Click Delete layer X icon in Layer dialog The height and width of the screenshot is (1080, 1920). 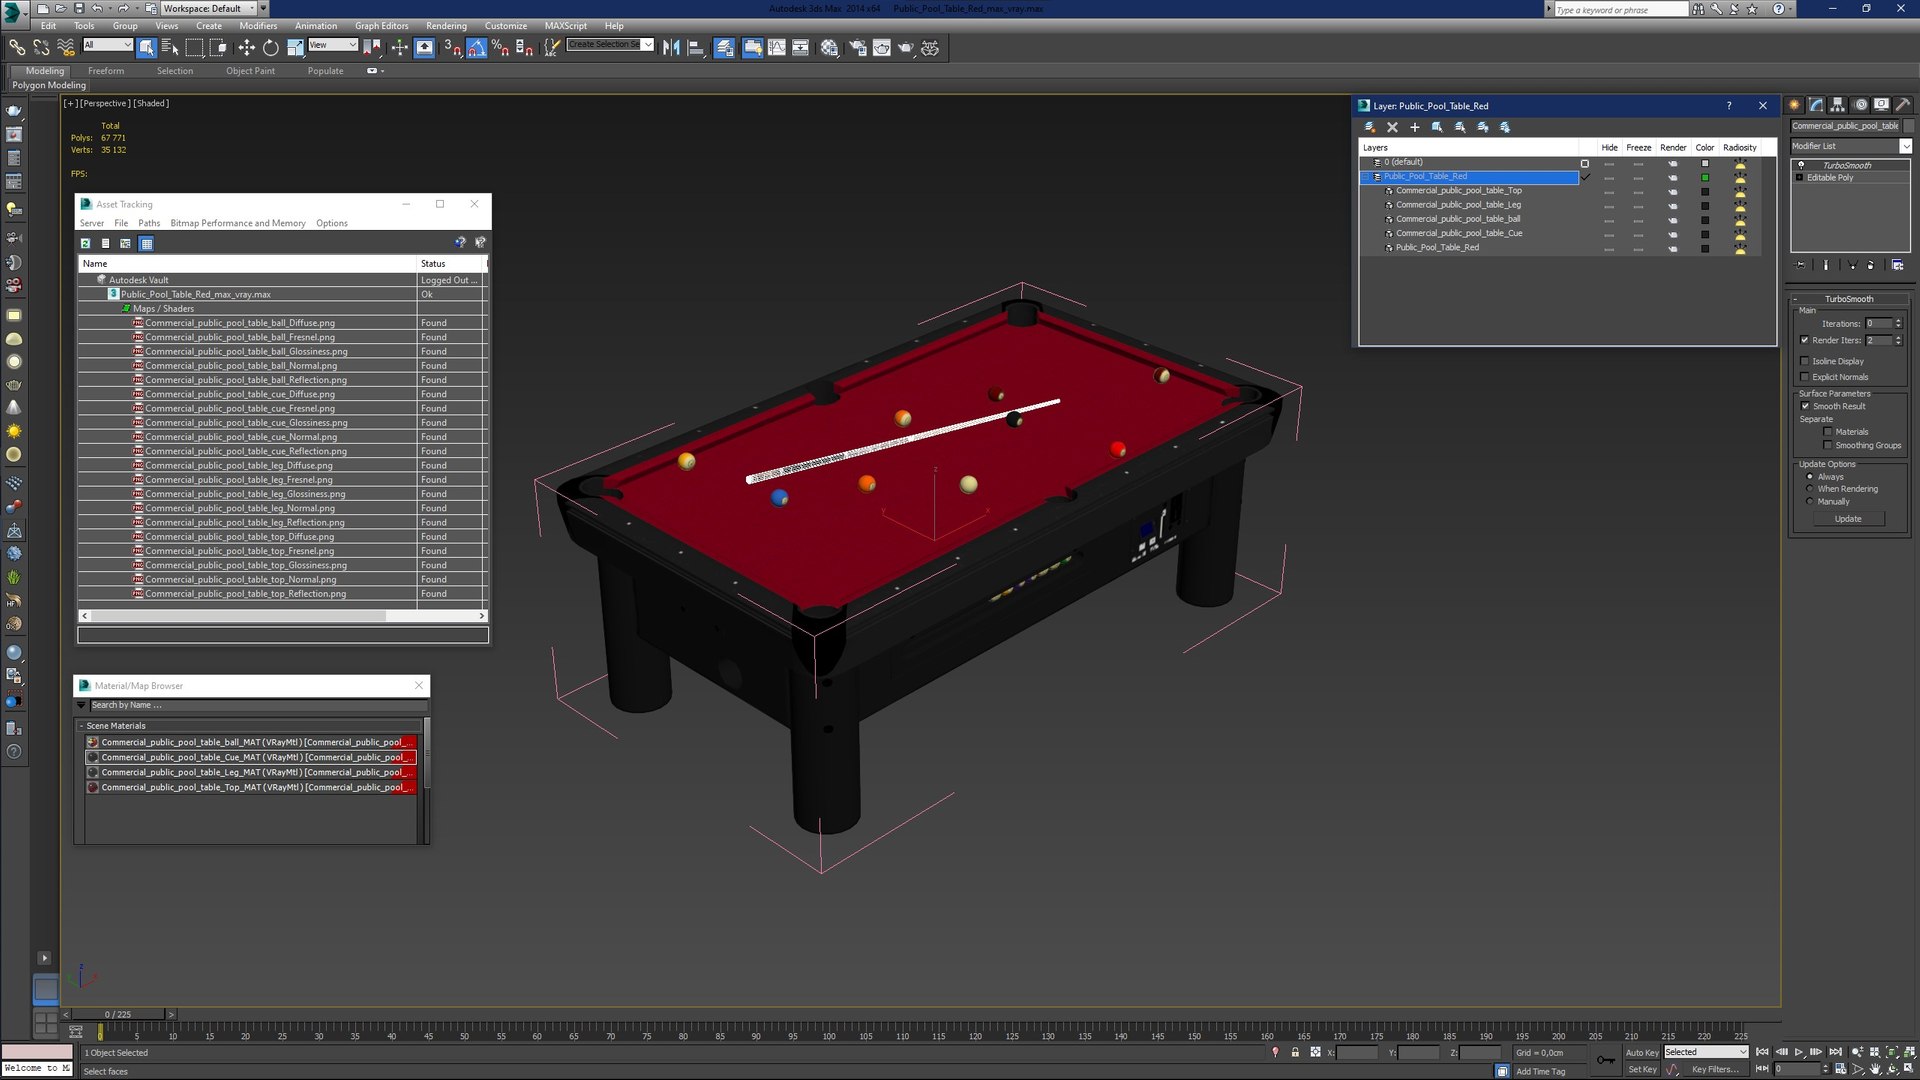point(1392,127)
